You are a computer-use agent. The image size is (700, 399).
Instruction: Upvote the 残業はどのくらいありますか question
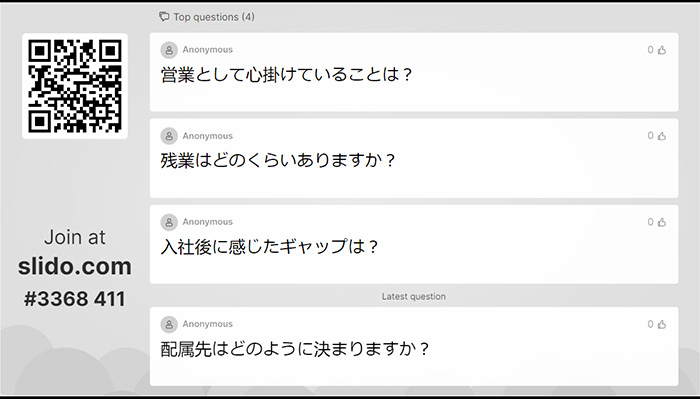tap(662, 136)
